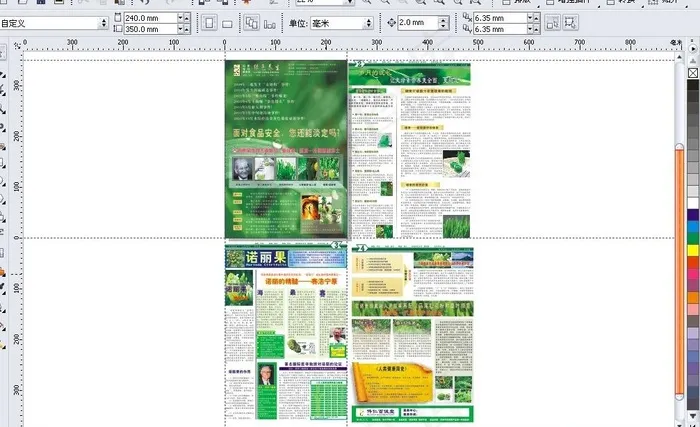Click the nudge offset icon
700x427 pixels.
(x=390, y=22)
